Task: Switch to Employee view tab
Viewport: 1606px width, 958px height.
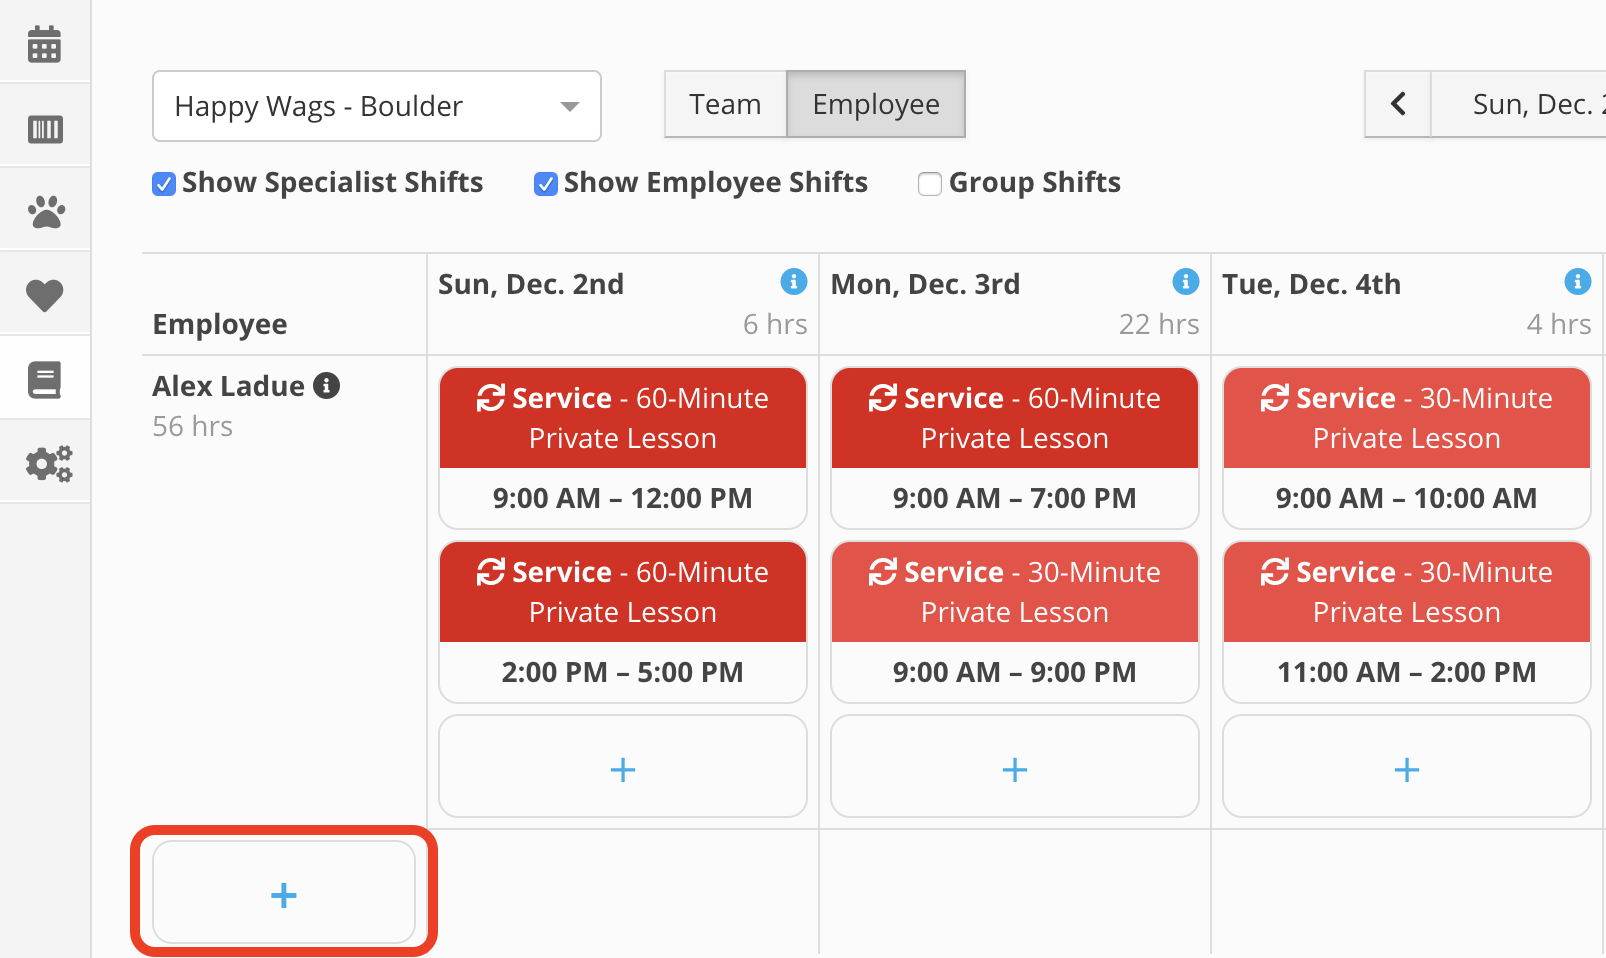Action: pyautogui.click(x=876, y=104)
